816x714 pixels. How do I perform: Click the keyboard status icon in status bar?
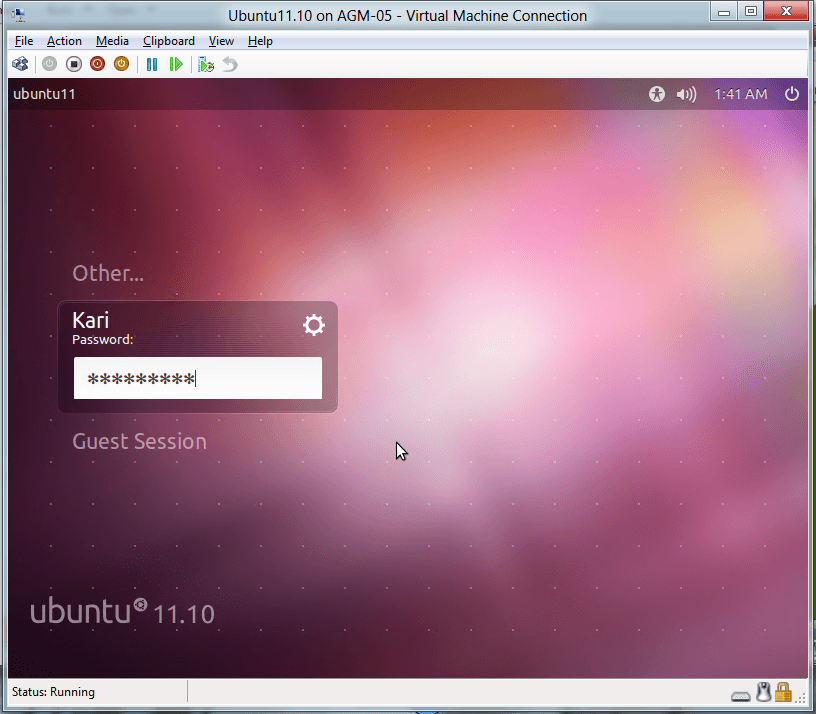[x=741, y=696]
